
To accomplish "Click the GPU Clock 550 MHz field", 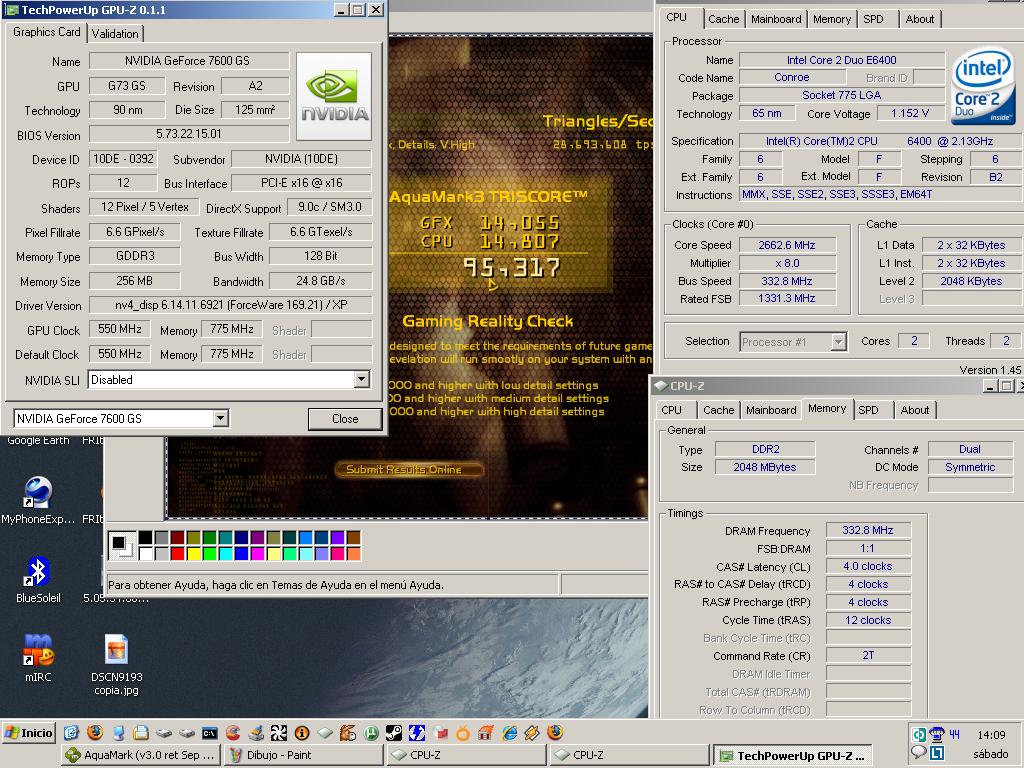I will tap(120, 329).
